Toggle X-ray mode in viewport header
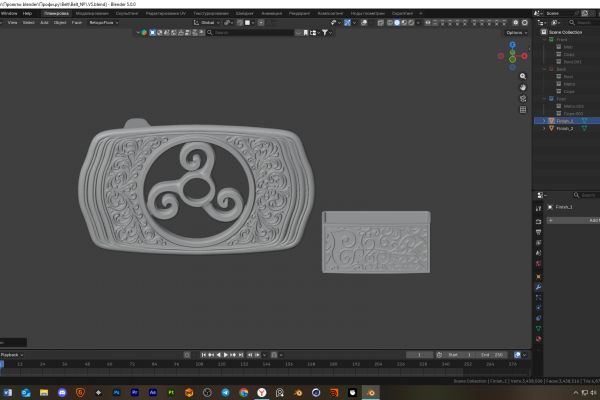600x400 pixels. coord(380,23)
